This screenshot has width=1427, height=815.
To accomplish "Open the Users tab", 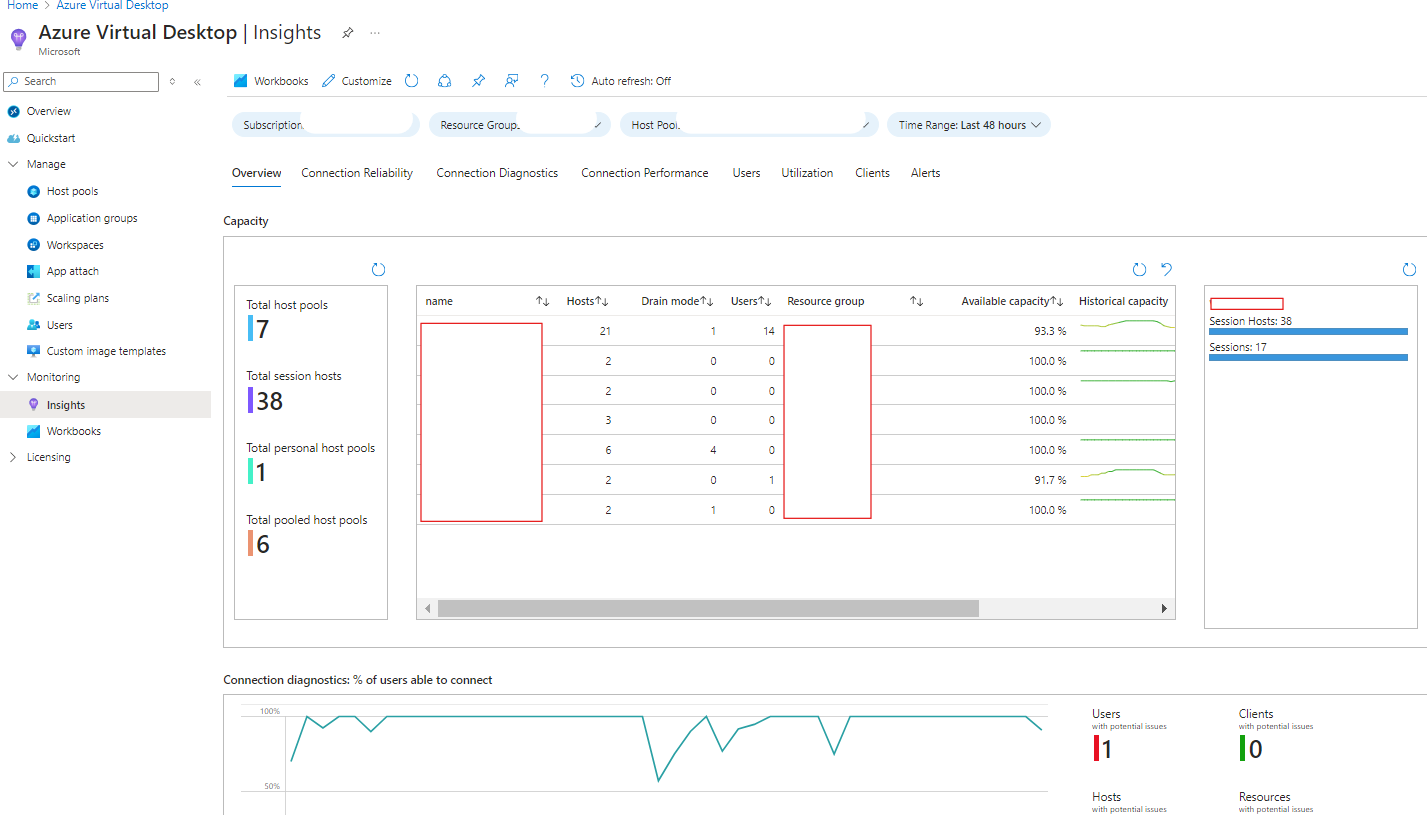I will (746, 173).
